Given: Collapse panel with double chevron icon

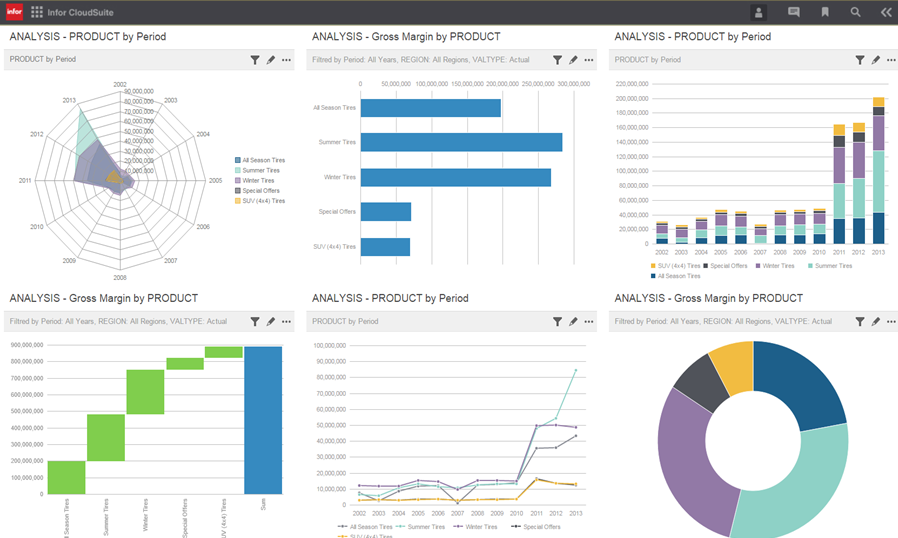Looking at the screenshot, I should (x=886, y=12).
